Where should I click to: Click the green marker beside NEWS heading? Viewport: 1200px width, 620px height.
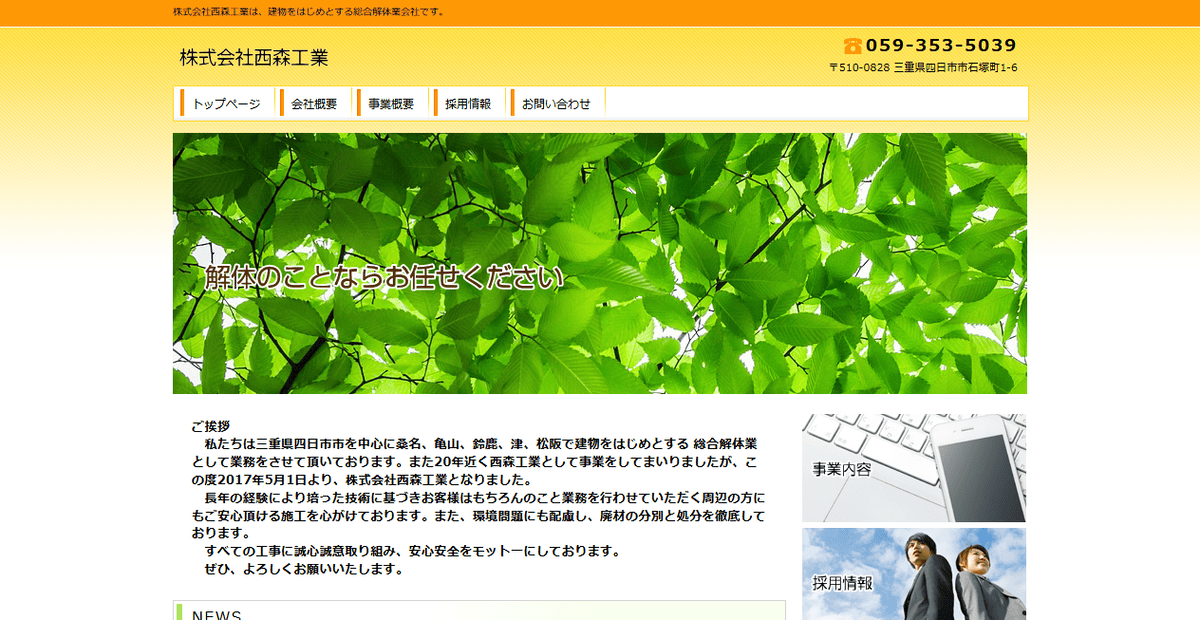tap(179, 612)
